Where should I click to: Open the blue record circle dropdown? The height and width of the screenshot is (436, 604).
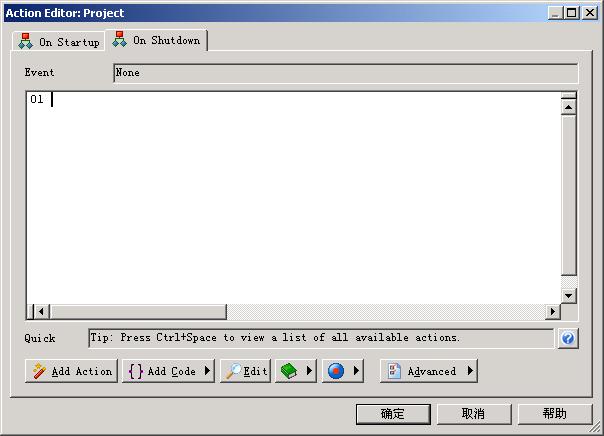(342, 371)
